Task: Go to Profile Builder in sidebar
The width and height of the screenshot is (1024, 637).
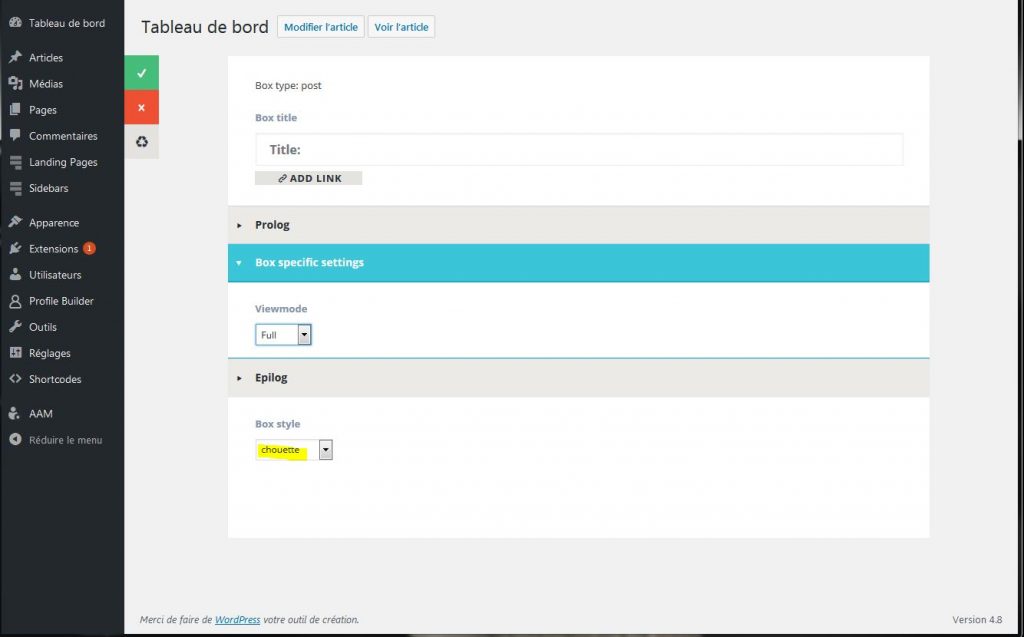Action: [61, 301]
